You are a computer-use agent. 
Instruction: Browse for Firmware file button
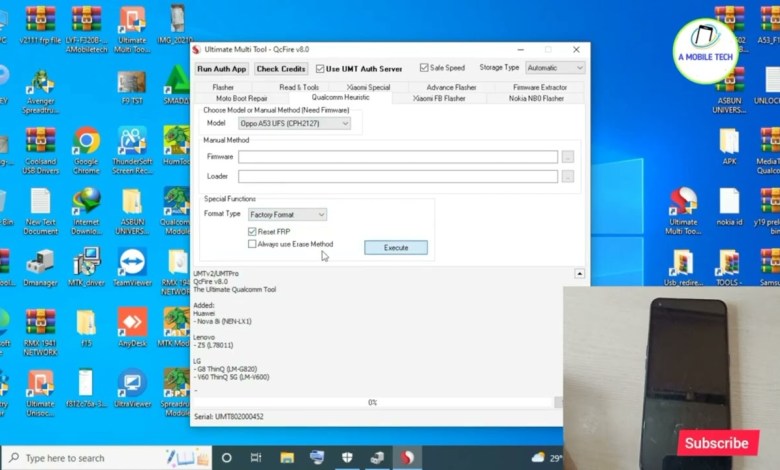coord(568,157)
